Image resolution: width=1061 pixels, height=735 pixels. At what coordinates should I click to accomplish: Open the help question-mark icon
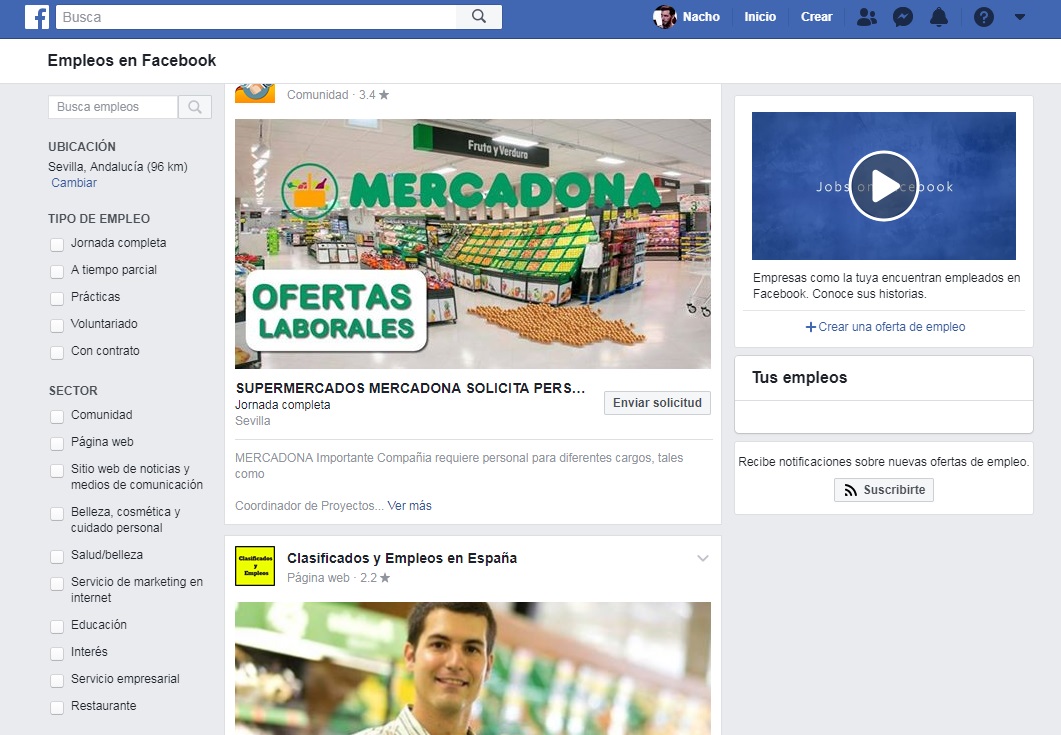pos(983,17)
